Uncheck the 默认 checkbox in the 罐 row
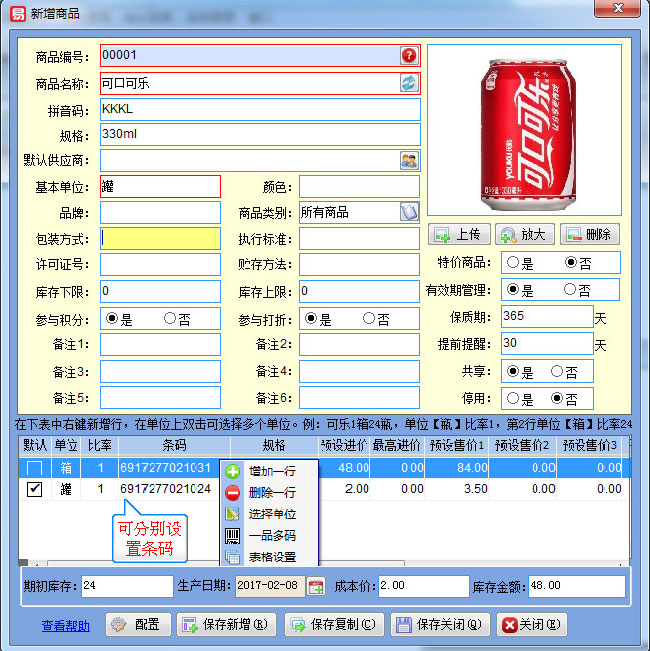The height and width of the screenshot is (651, 650). (35, 489)
